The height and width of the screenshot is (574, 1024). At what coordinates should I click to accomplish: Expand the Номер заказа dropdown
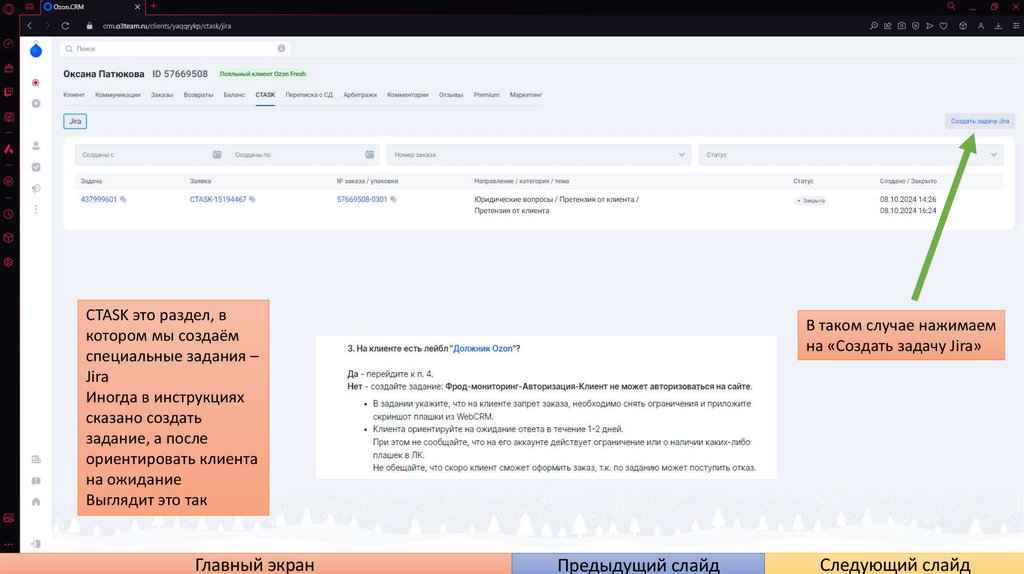pyautogui.click(x=539, y=155)
